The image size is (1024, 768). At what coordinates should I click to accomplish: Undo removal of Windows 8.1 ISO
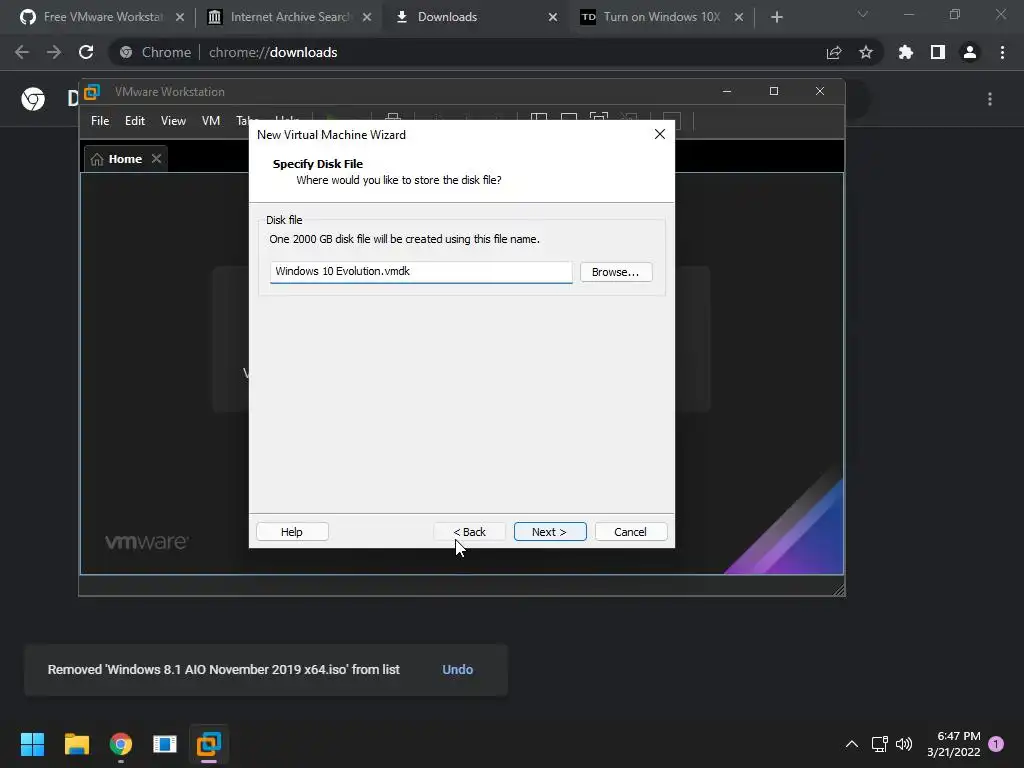[x=457, y=669]
